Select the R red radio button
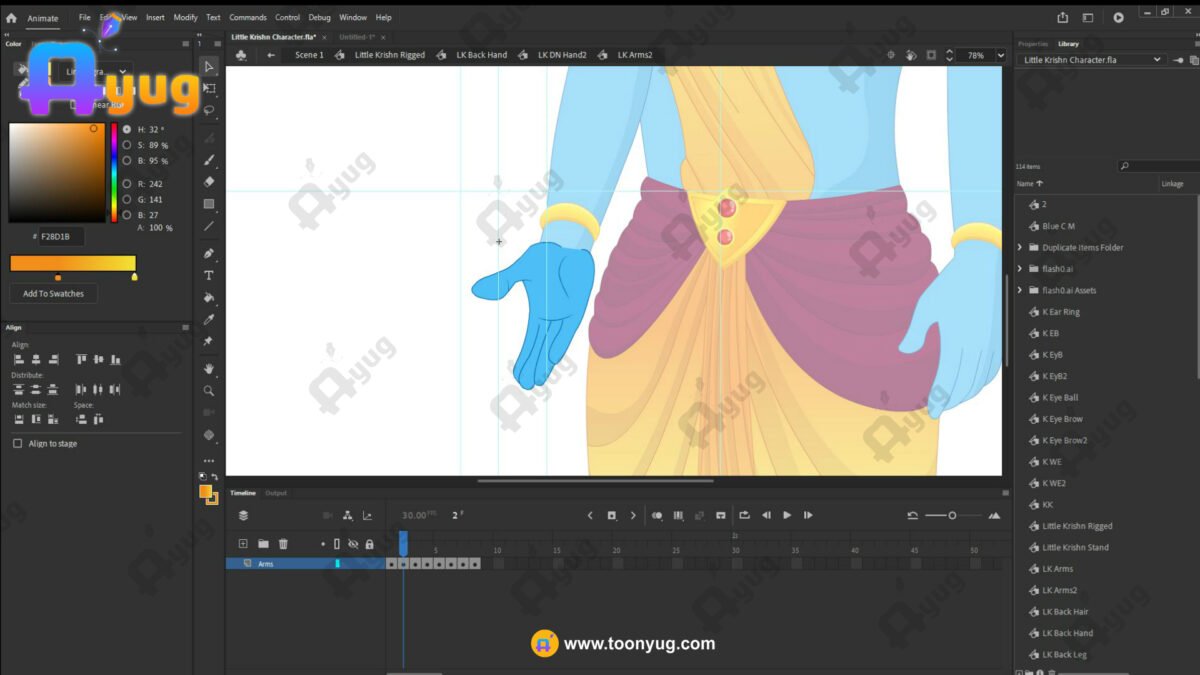 coord(127,184)
